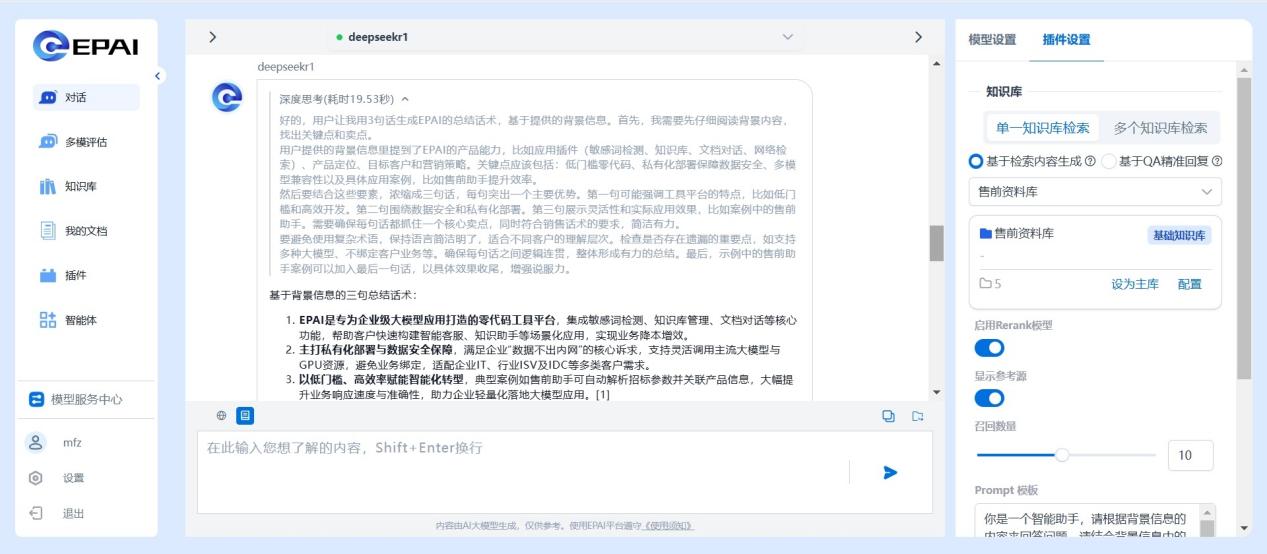This screenshot has height=554, width=1267.
Task: Open the deepseekr1 model dropdown
Action: [x=563, y=37]
